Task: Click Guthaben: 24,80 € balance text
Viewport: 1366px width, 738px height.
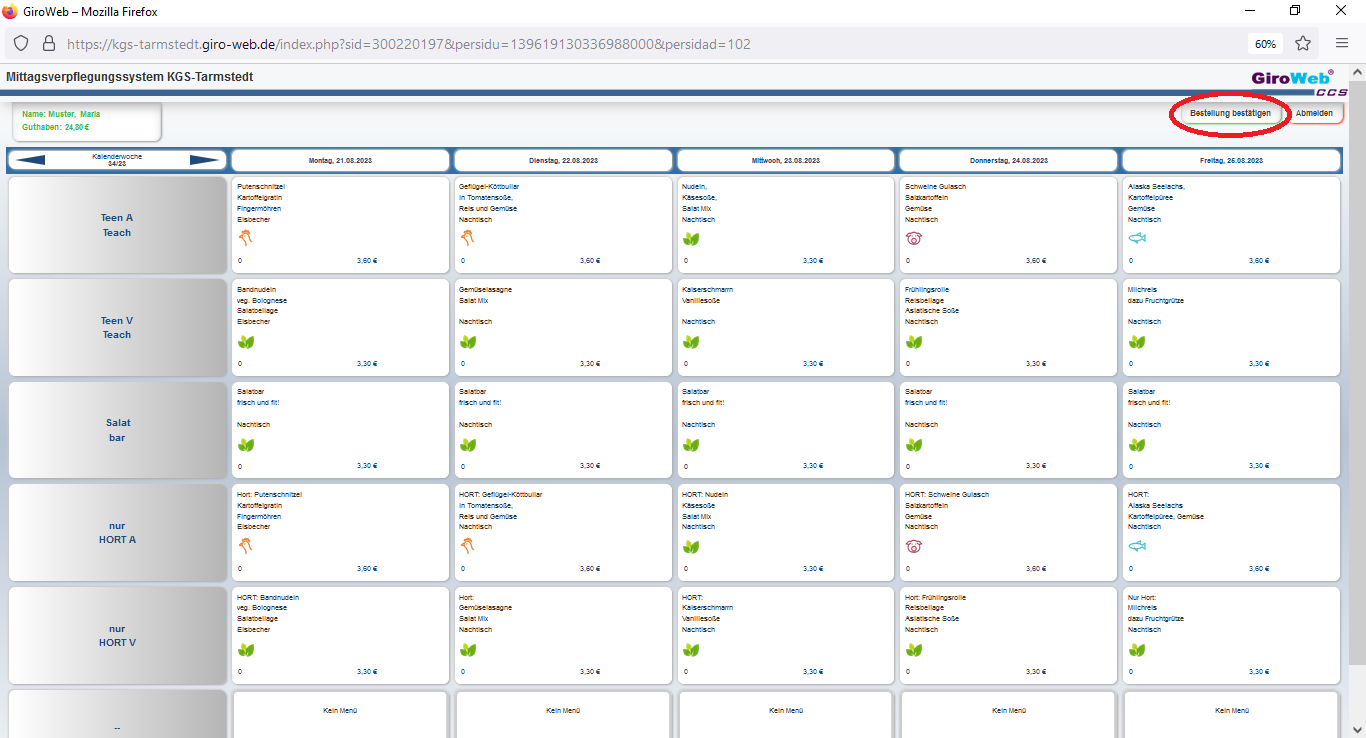Action: [55, 127]
